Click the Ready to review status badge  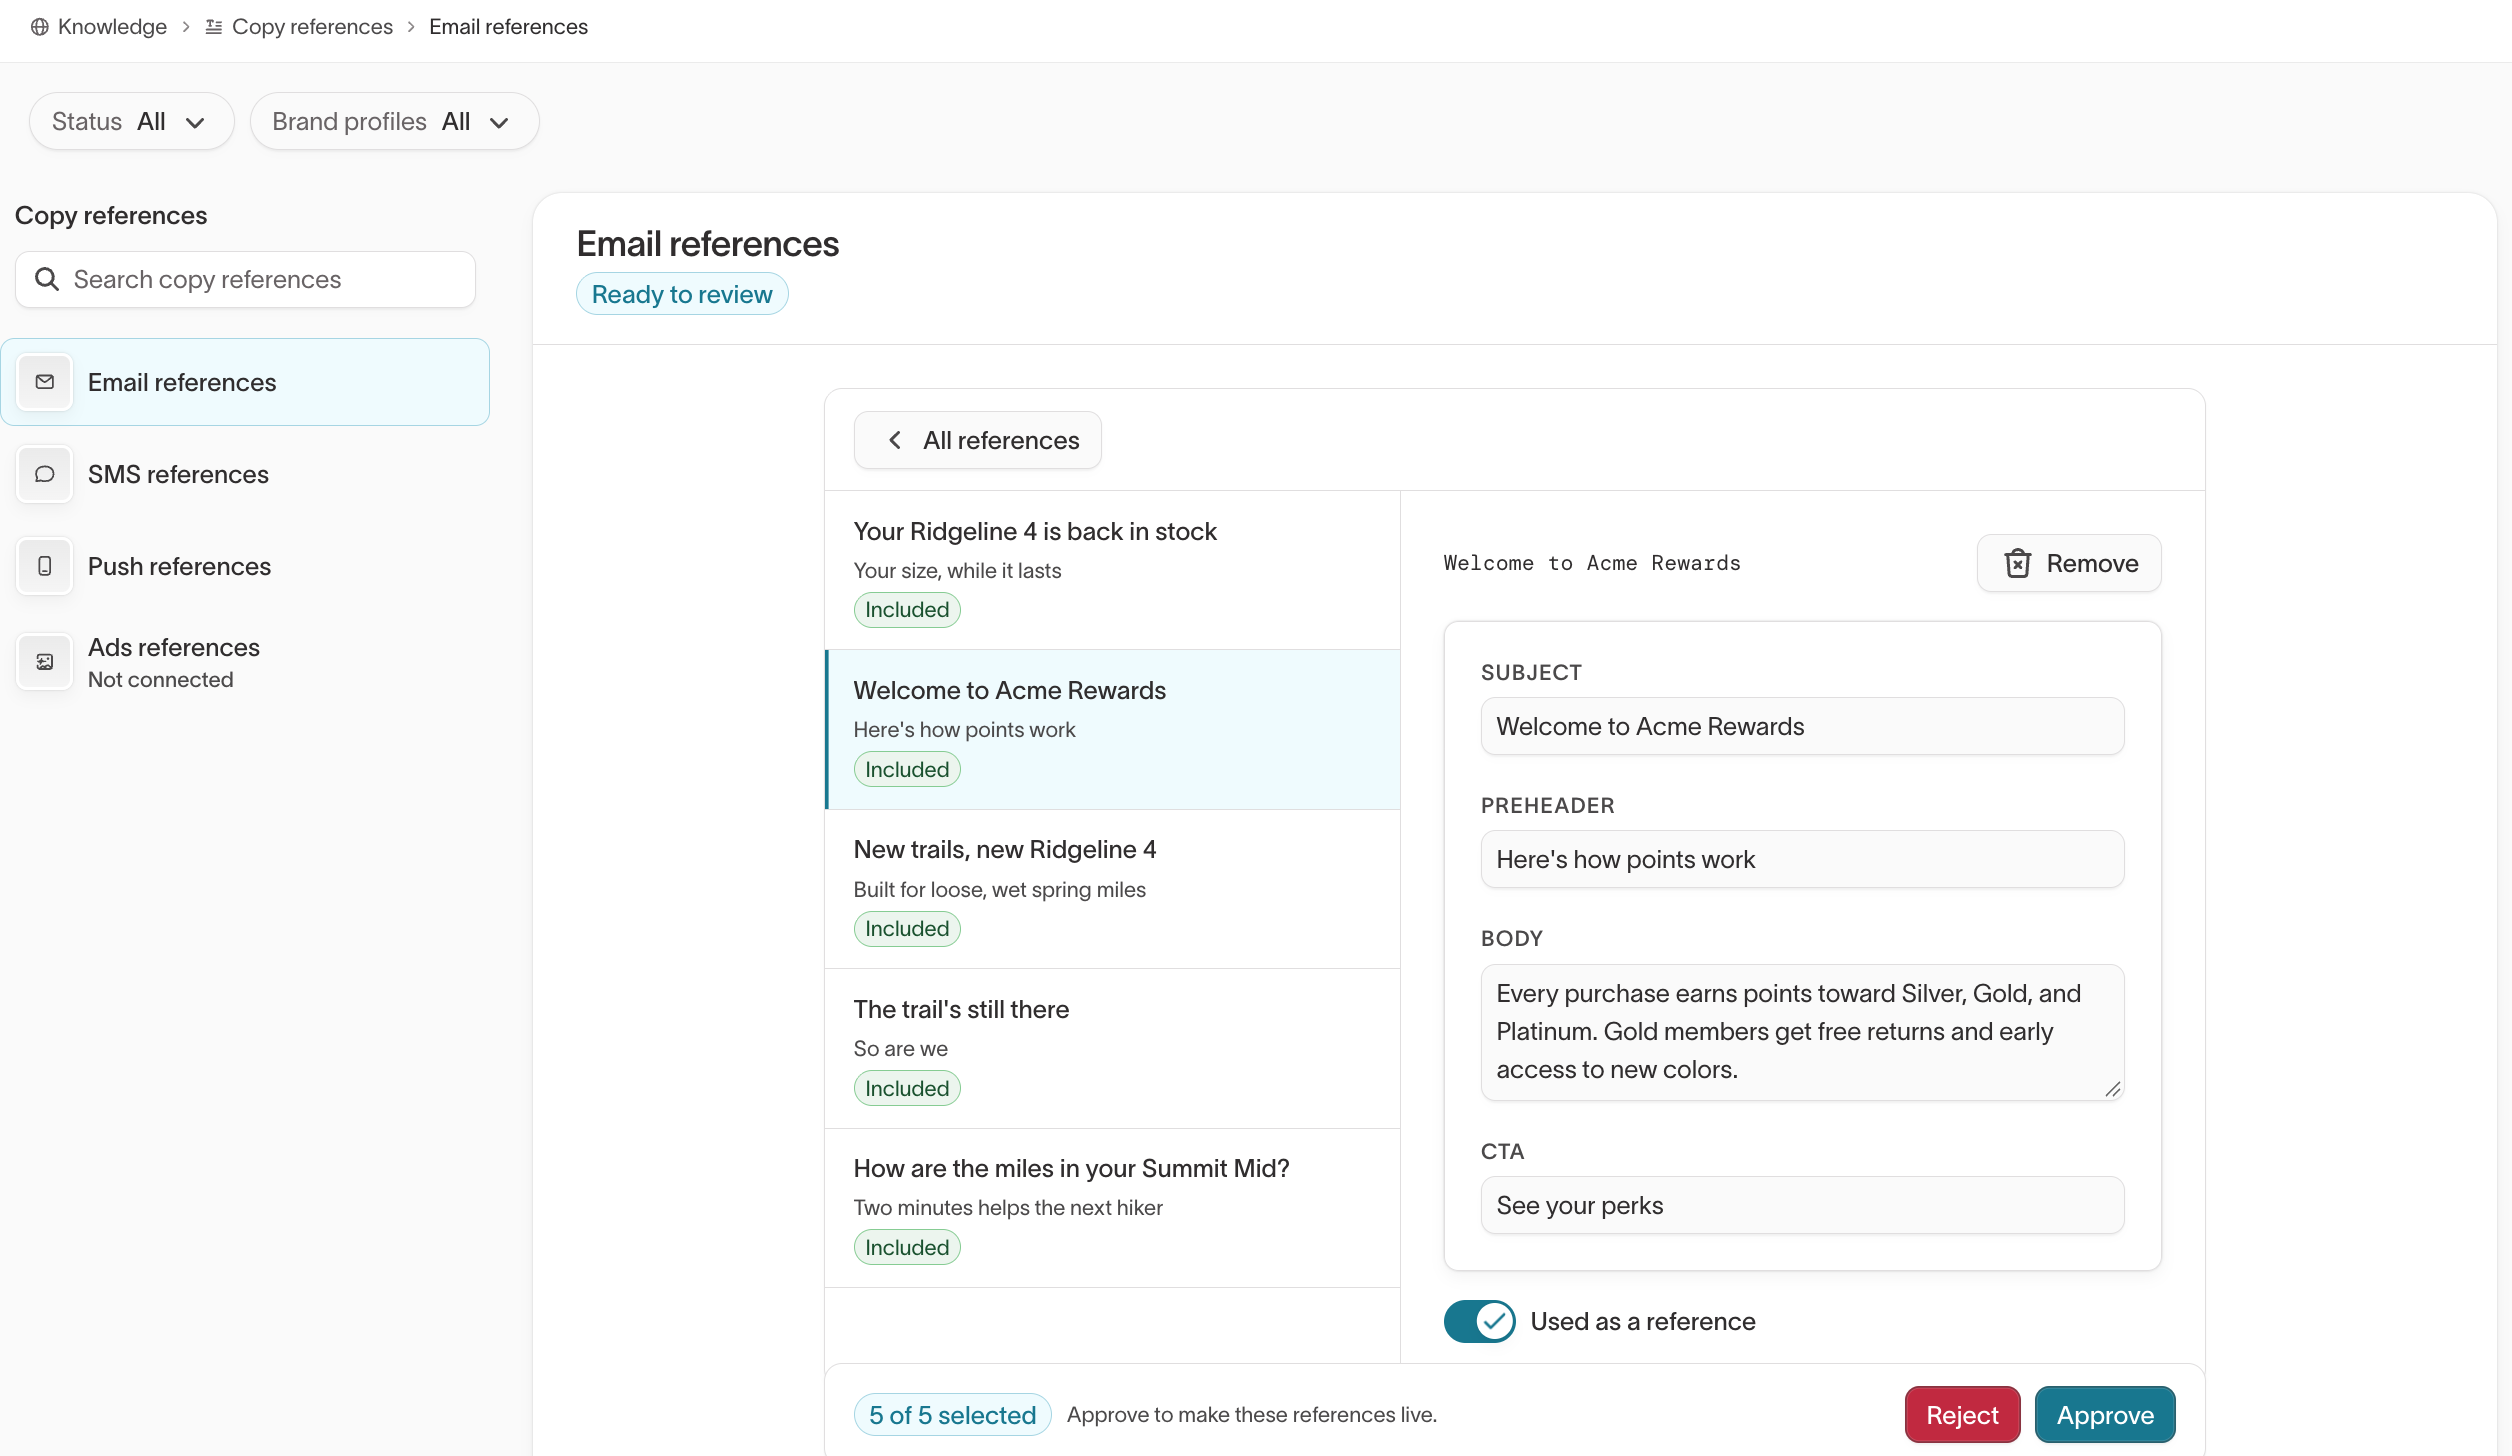pos(682,294)
